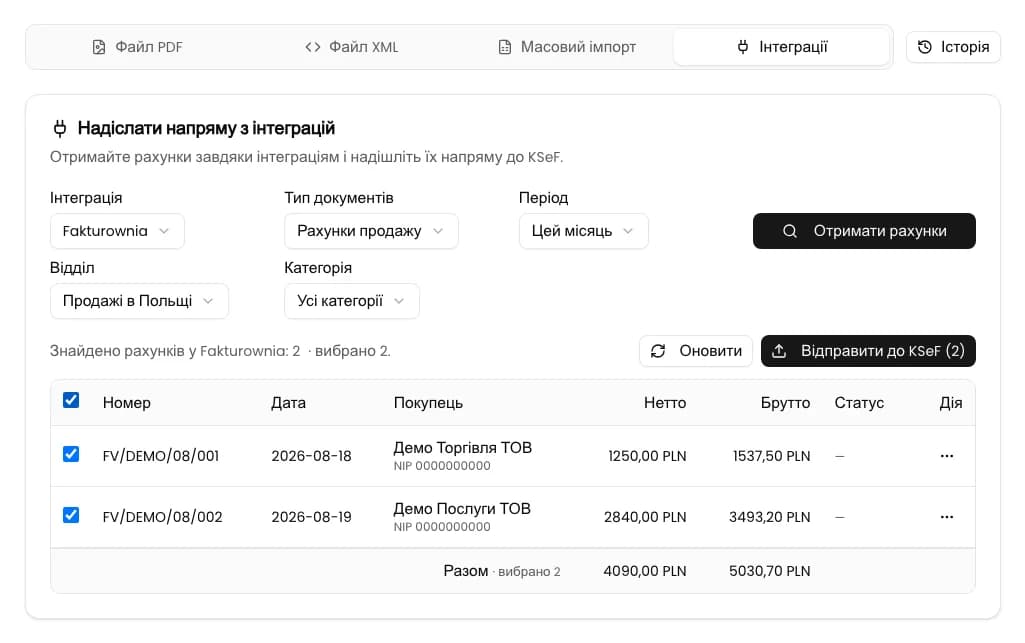This screenshot has width=1025, height=643.
Task: Uncheck the FV/DEMO/08/001 row checkbox
Action: click(x=71, y=453)
